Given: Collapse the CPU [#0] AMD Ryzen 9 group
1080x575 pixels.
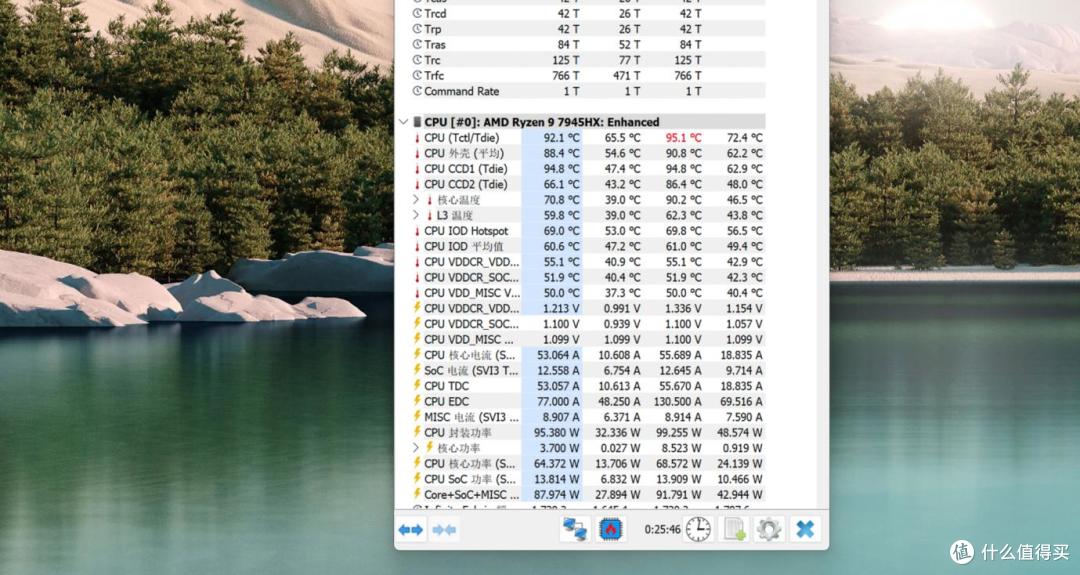Looking at the screenshot, I should (403, 122).
